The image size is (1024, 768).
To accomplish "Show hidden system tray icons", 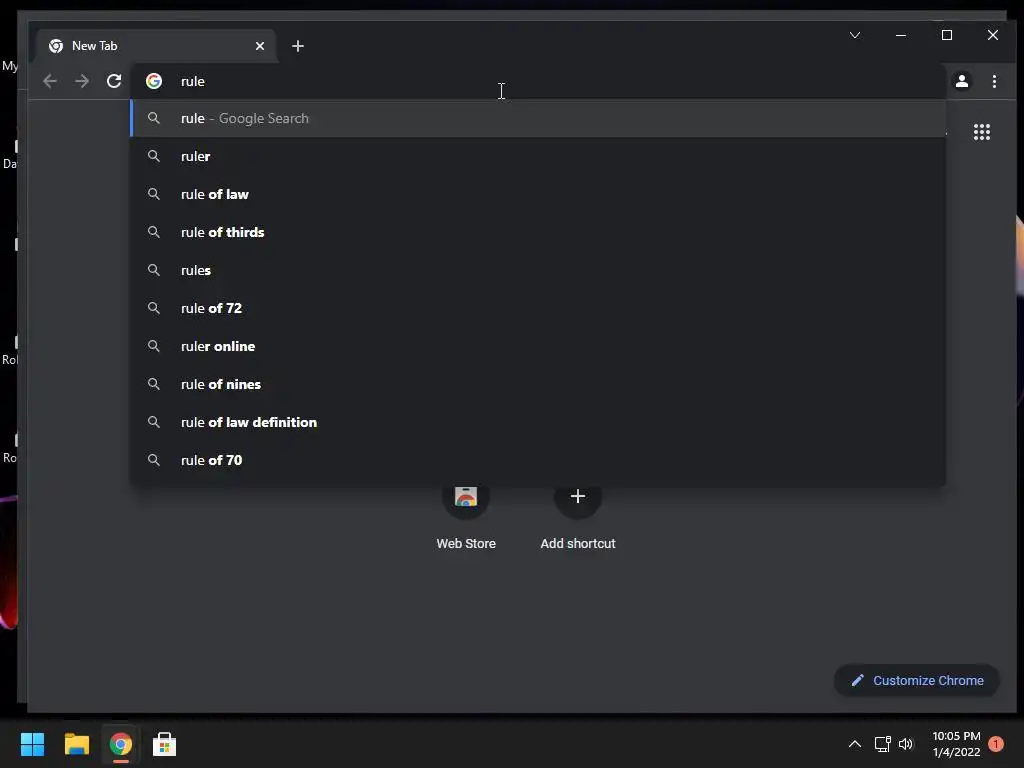I will coord(854,744).
